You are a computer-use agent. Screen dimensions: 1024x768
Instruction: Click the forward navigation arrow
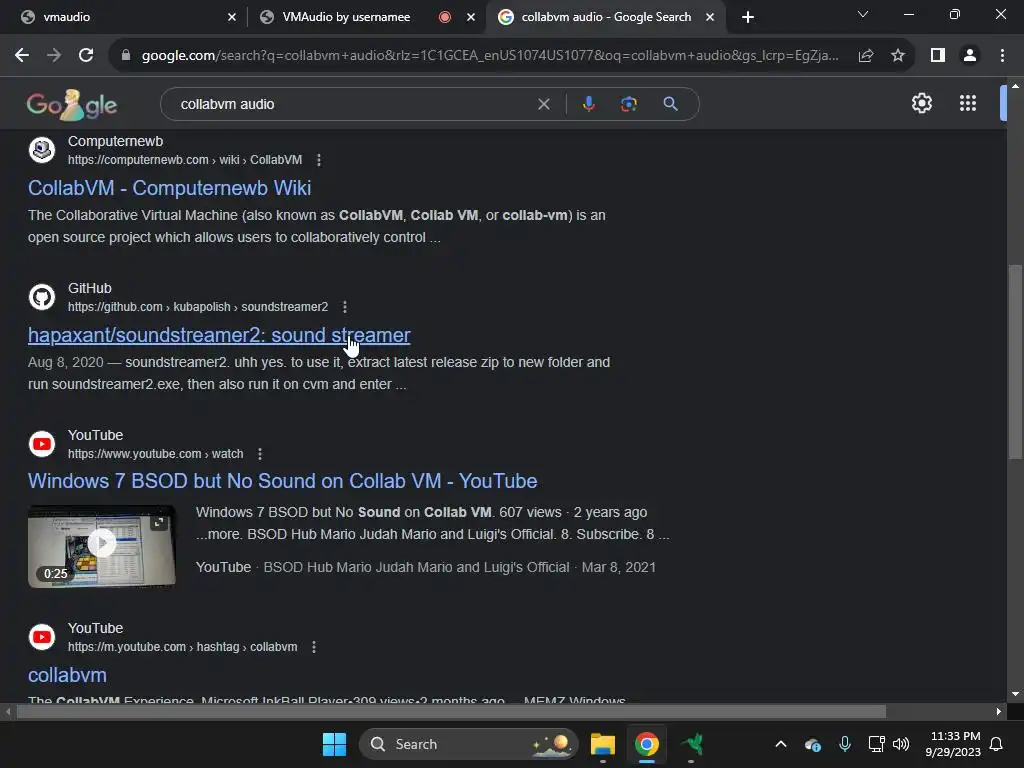point(54,56)
